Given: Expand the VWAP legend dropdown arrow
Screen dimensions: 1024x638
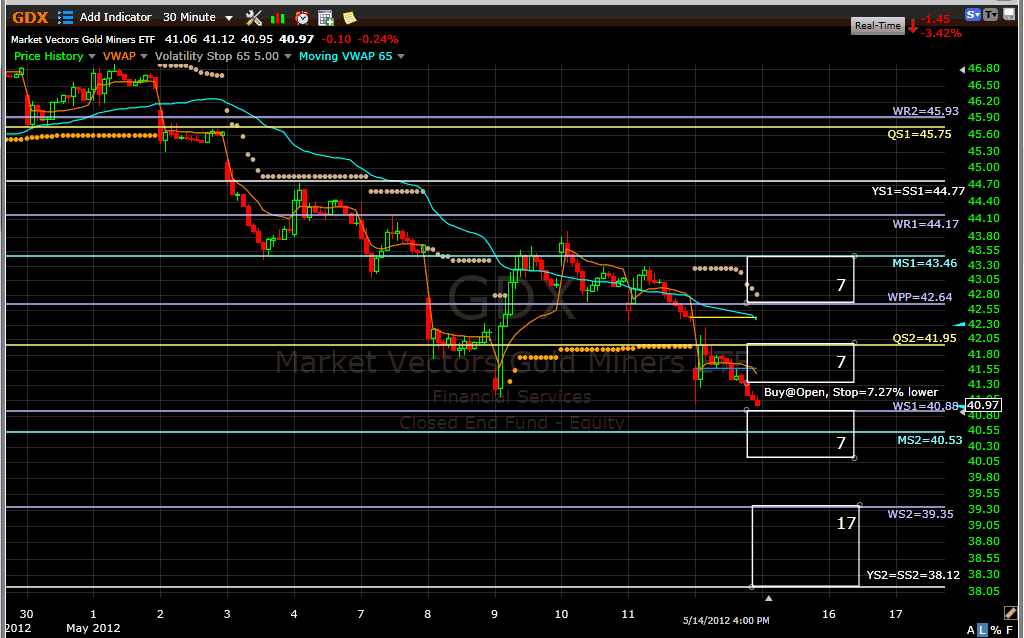Looking at the screenshot, I should (144, 57).
